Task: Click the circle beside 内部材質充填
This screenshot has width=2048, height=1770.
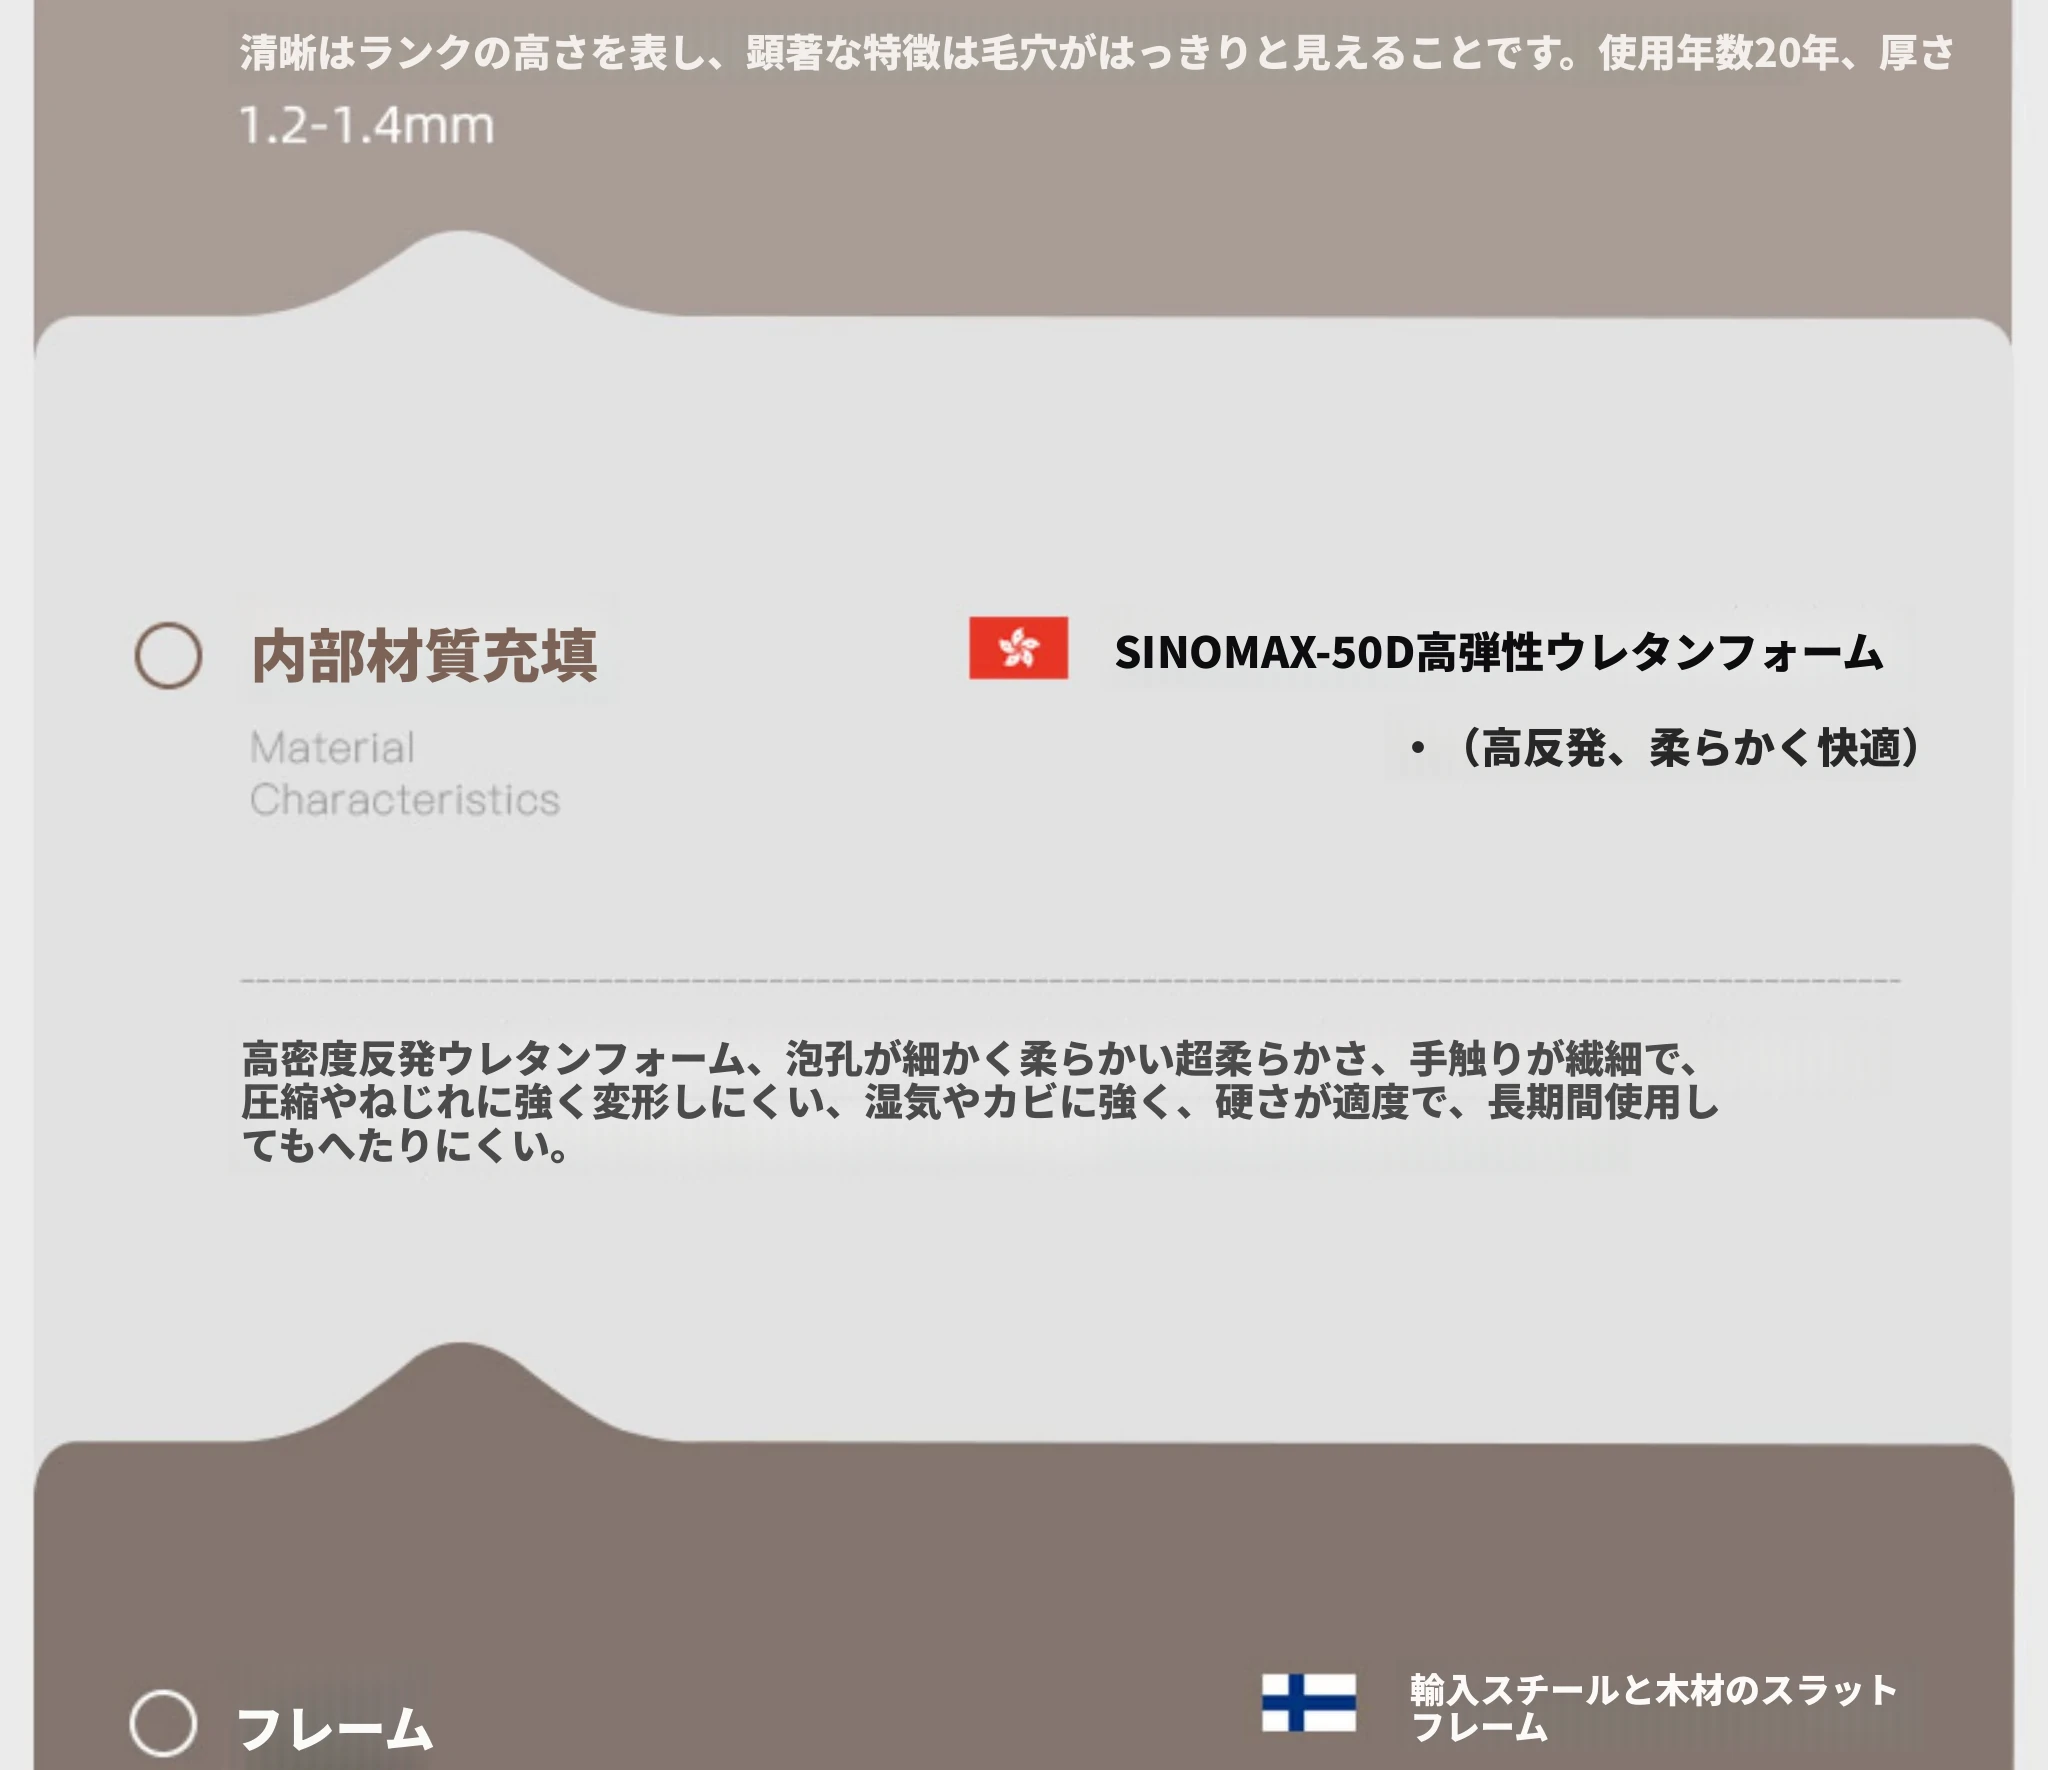Action: 168,656
